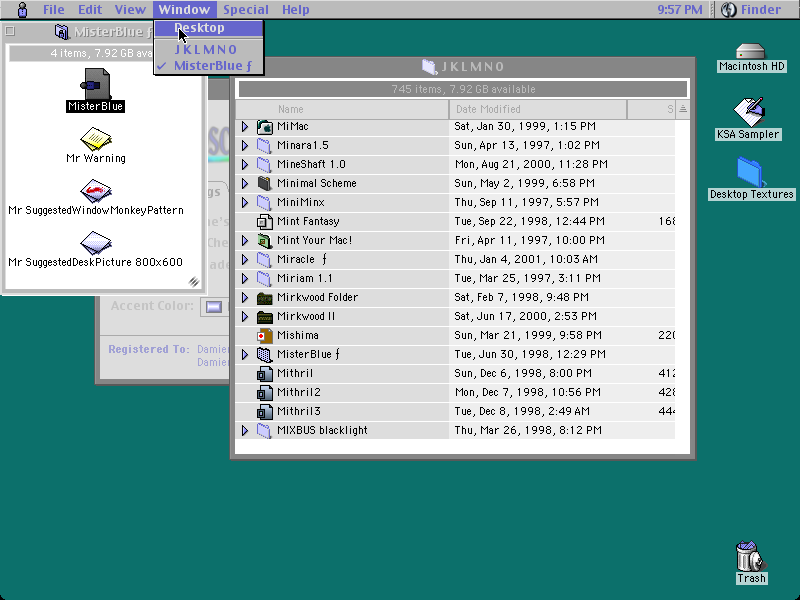The width and height of the screenshot is (800, 600).
Task: Expand the MiMac folder disclosure triangle
Action: coord(245,127)
